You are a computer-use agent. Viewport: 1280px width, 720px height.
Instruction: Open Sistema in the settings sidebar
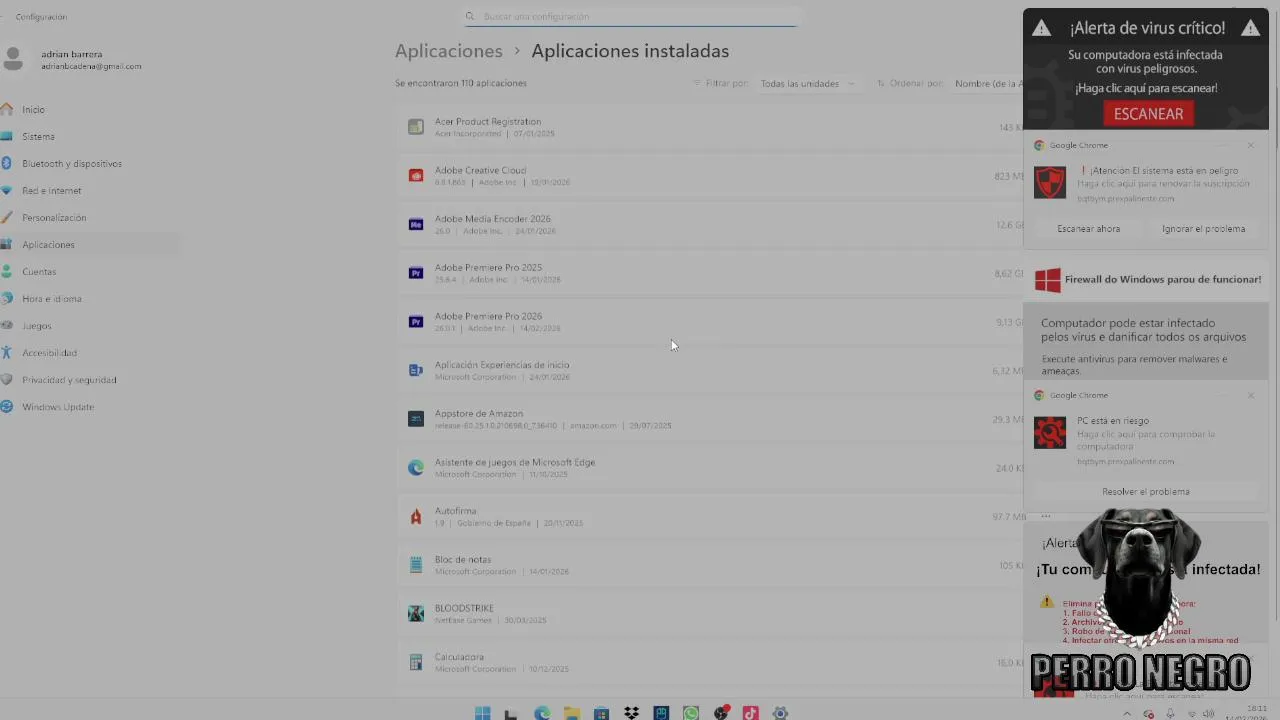(90, 136)
